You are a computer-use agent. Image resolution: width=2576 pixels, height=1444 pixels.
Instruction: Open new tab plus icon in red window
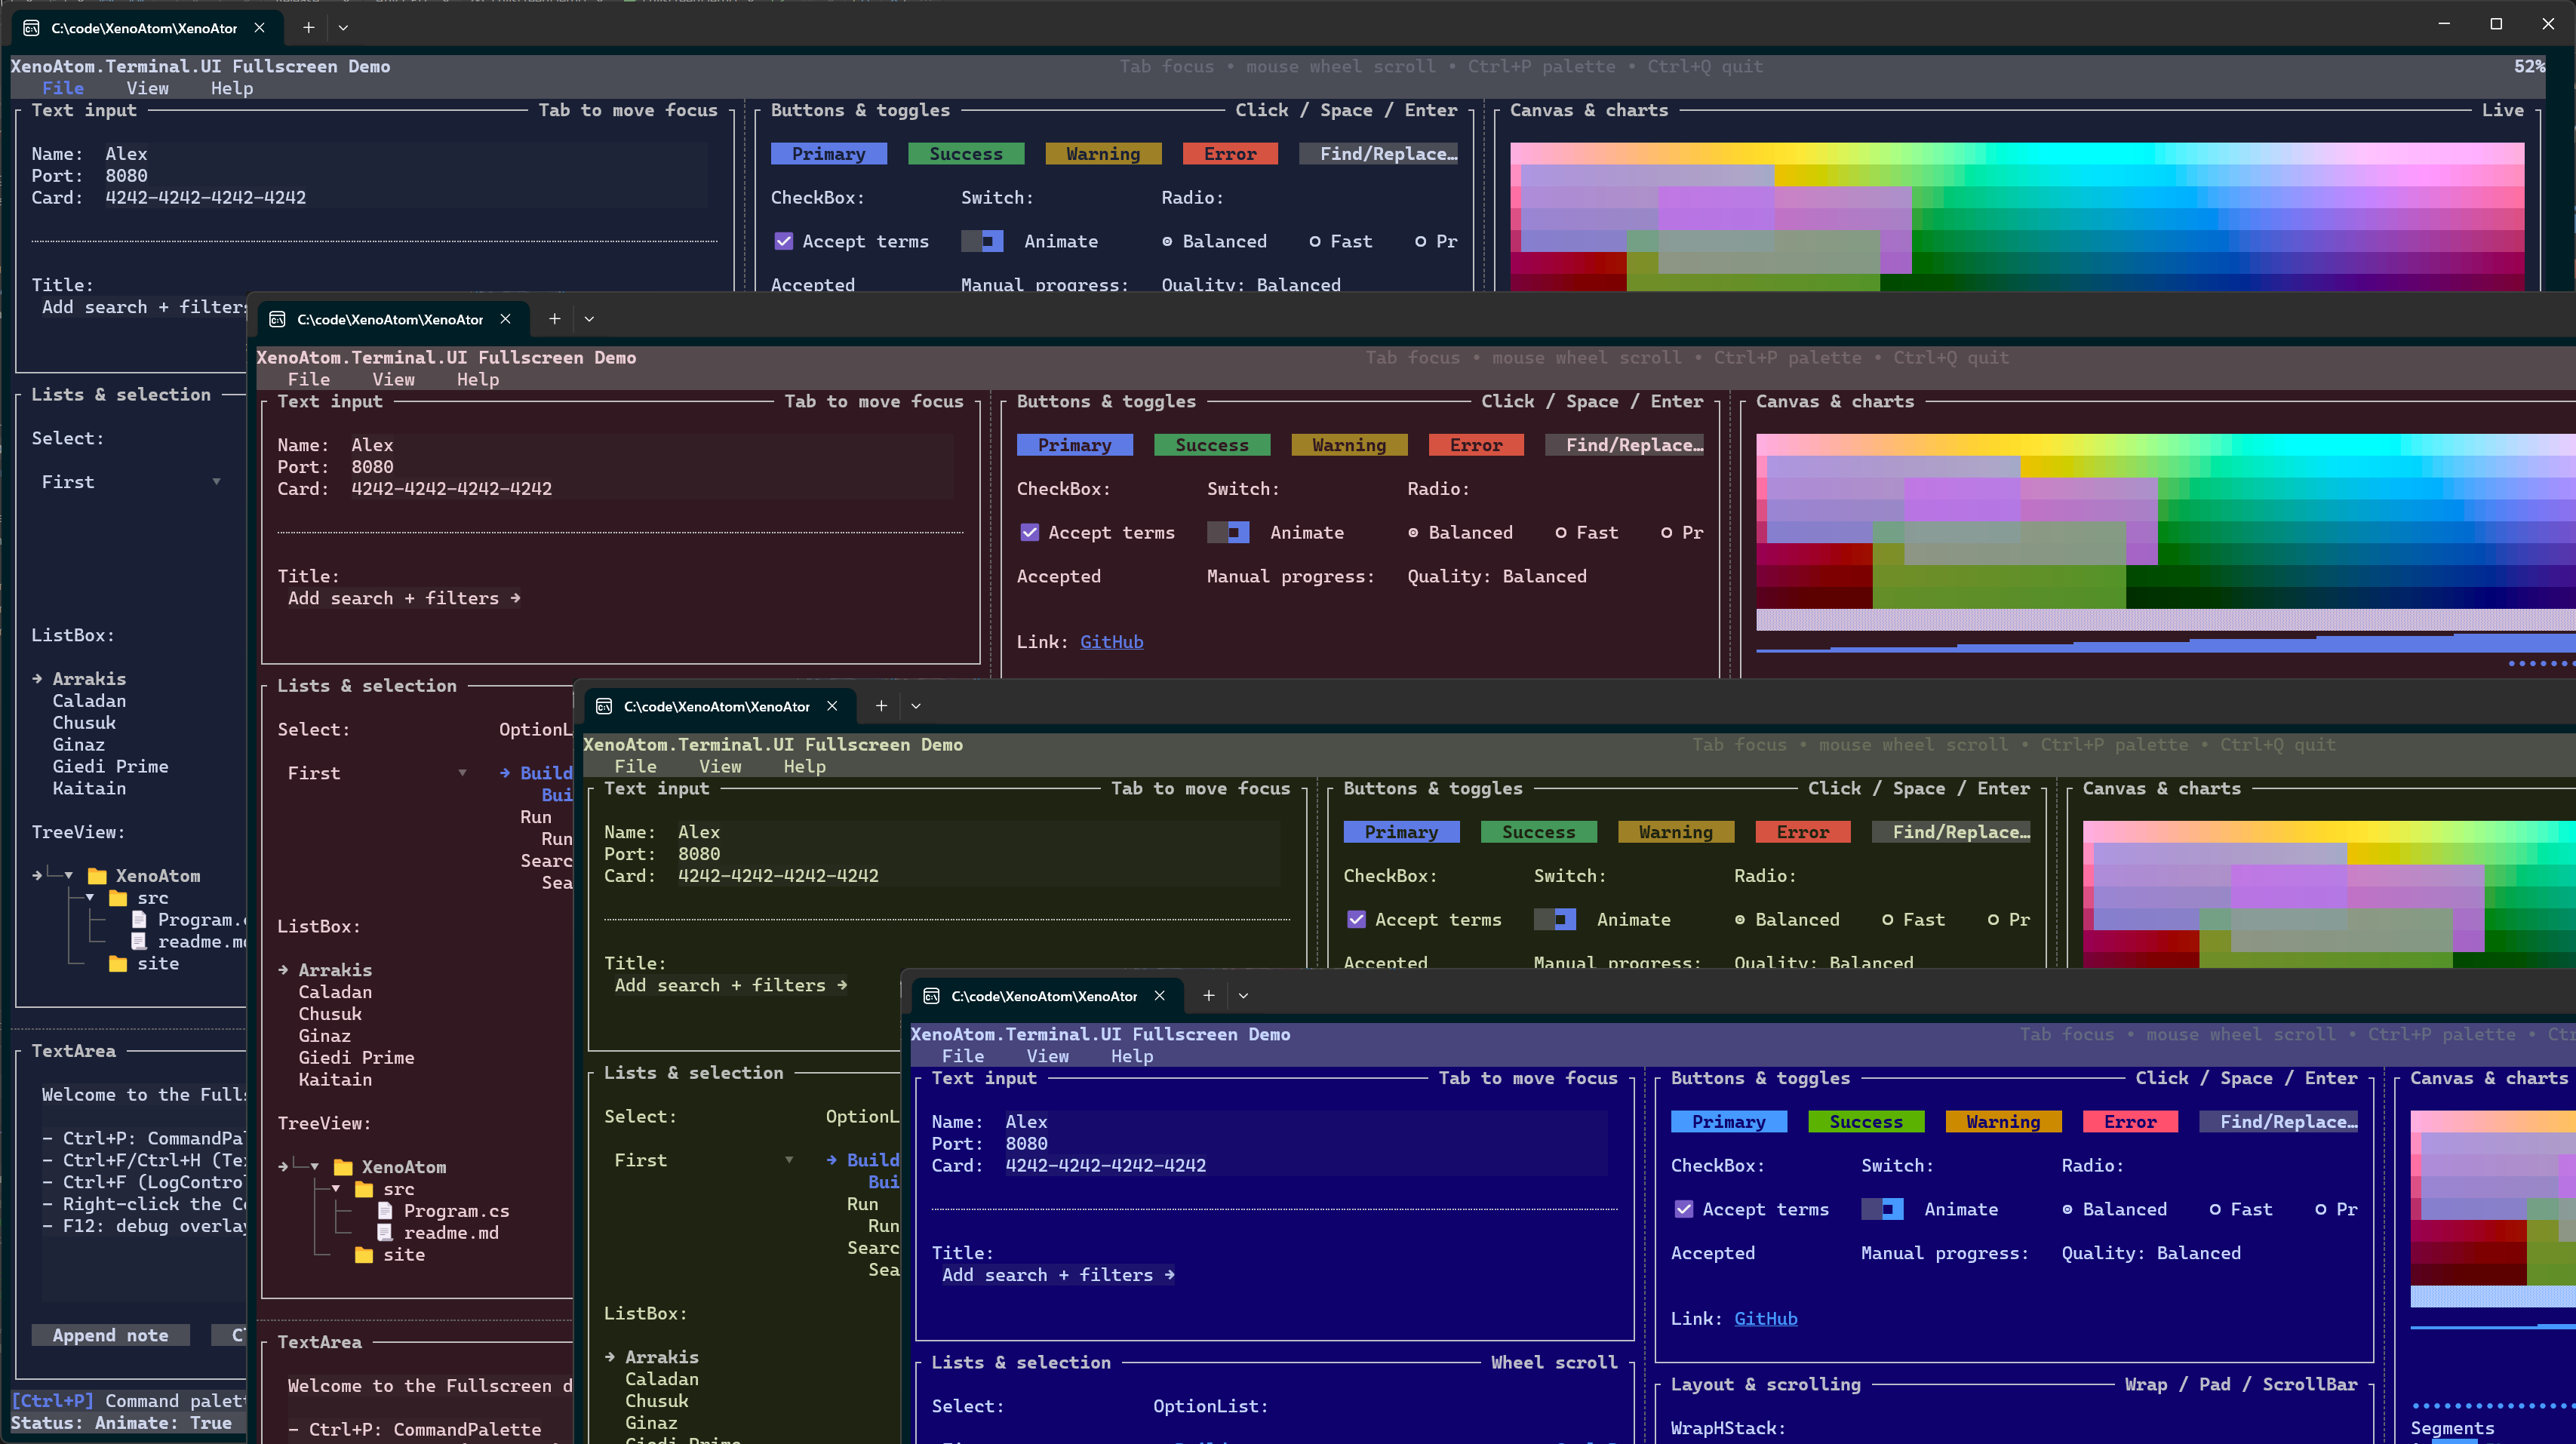554,319
